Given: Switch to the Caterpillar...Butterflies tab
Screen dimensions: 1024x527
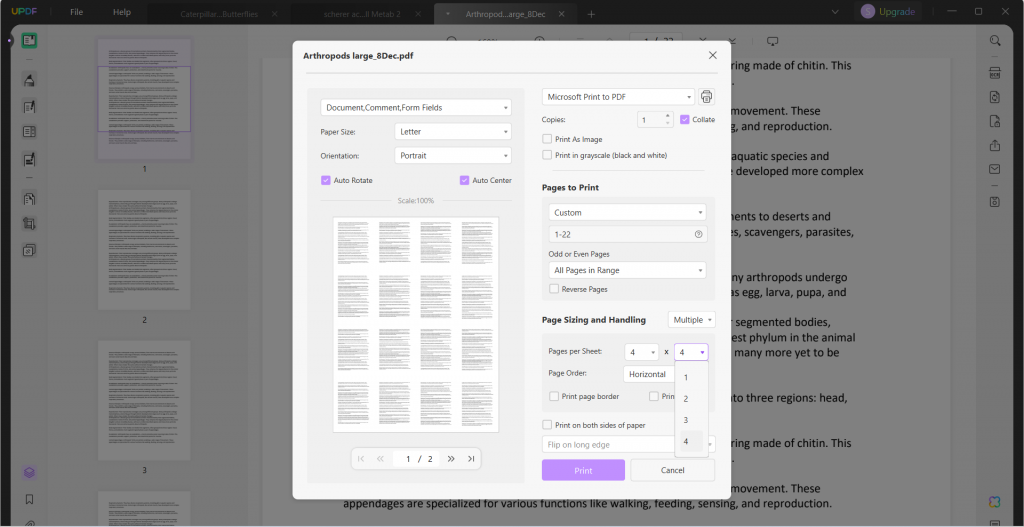Looking at the screenshot, I should pyautogui.click(x=218, y=13).
